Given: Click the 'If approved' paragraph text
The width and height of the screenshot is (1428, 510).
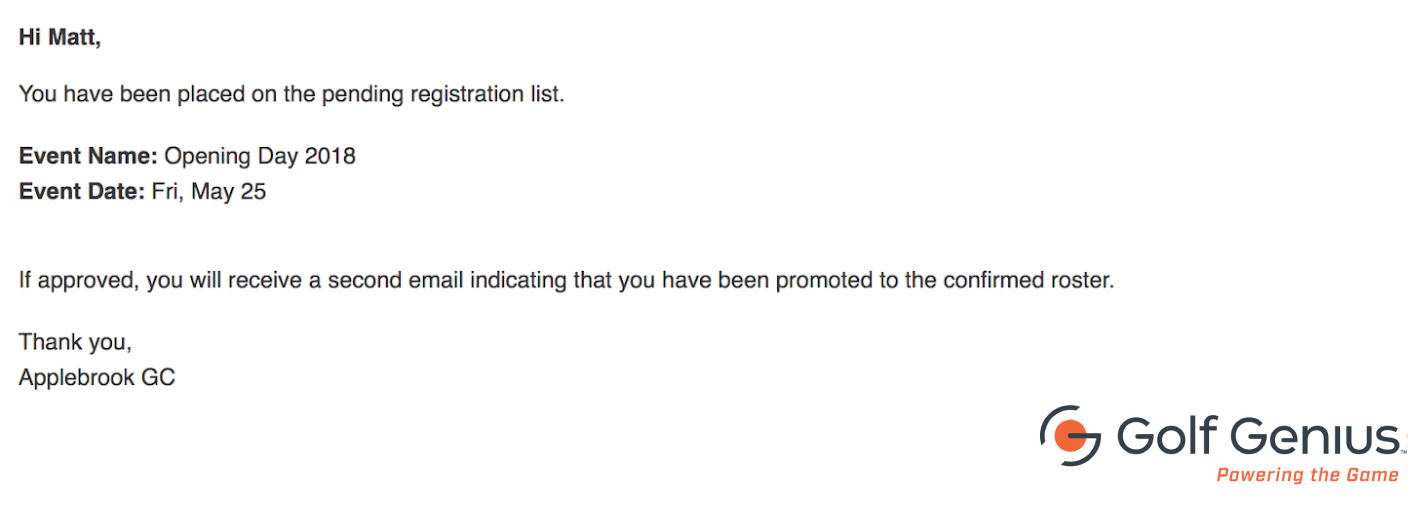Looking at the screenshot, I should point(566,281).
